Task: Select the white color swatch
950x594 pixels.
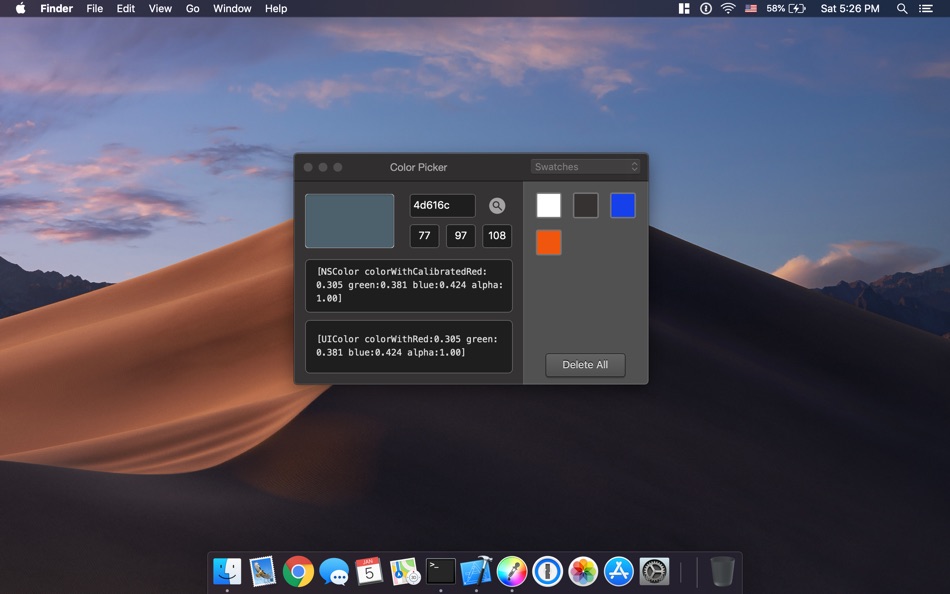Action: pyautogui.click(x=549, y=206)
